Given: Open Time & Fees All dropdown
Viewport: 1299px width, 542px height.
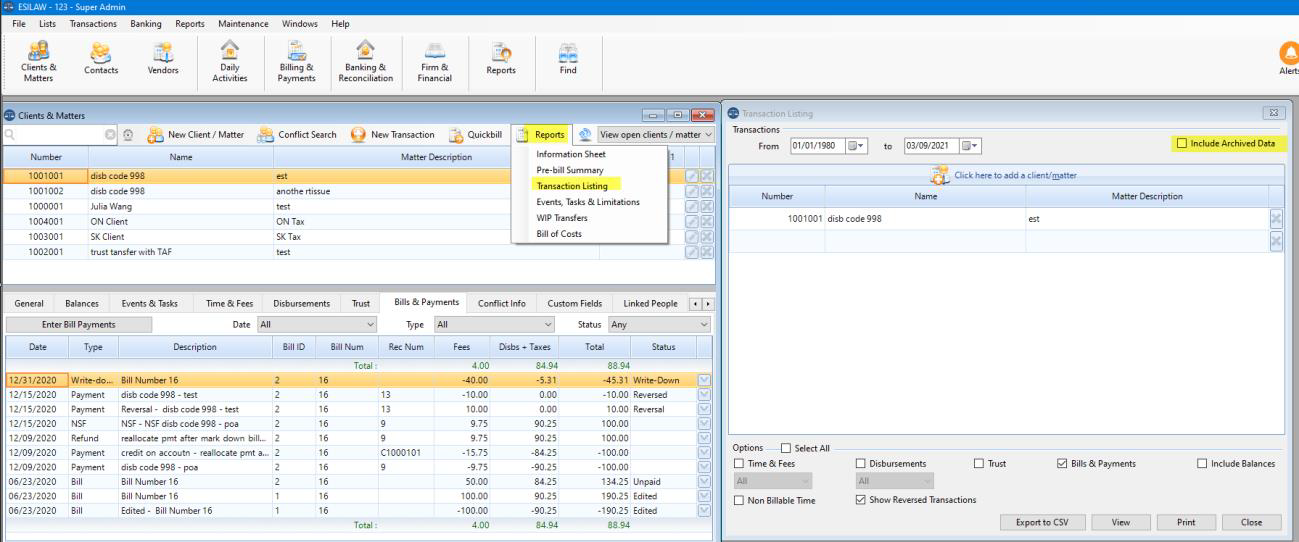Looking at the screenshot, I should point(773,481).
